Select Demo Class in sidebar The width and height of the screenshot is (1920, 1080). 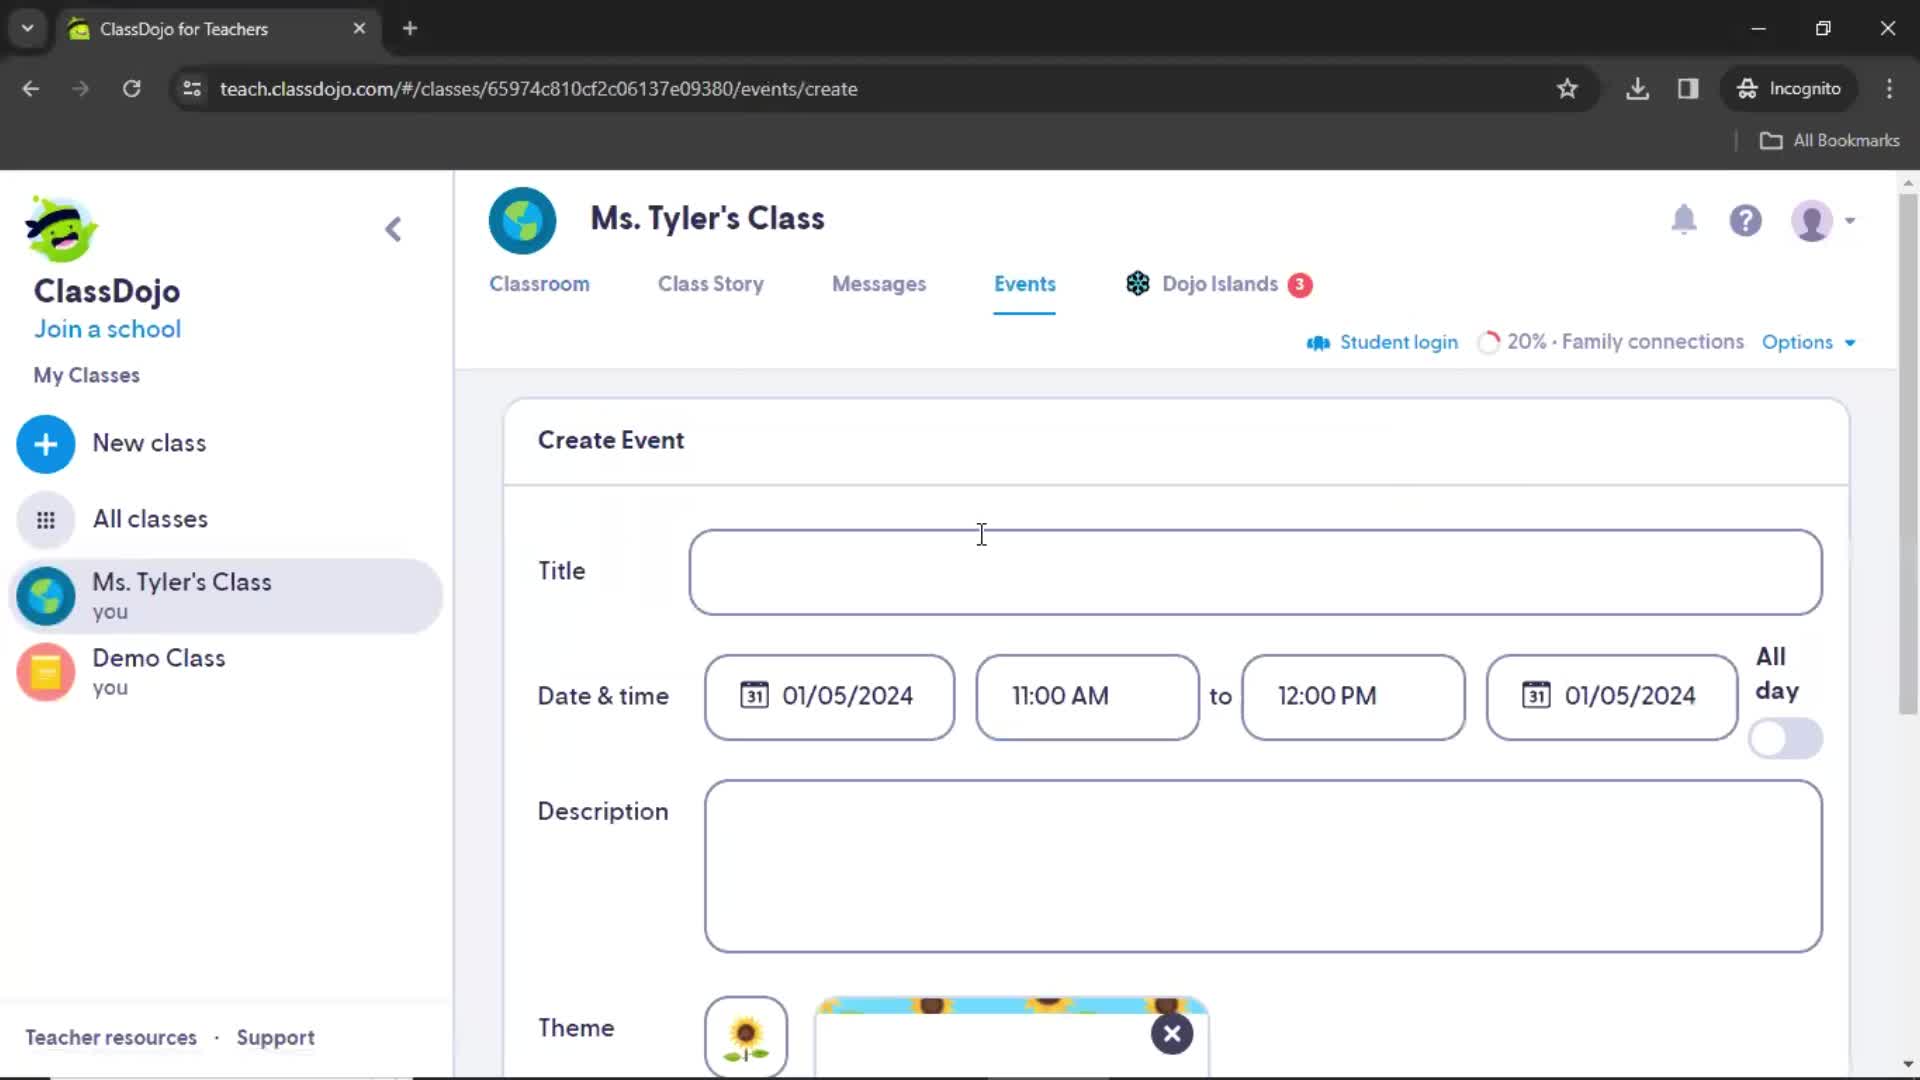click(x=226, y=672)
